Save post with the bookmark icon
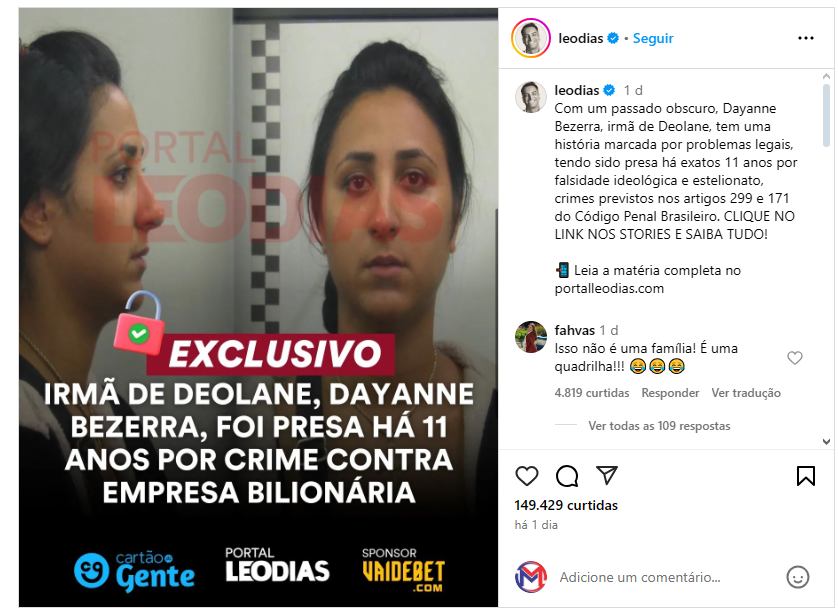The image size is (838, 608). [806, 476]
